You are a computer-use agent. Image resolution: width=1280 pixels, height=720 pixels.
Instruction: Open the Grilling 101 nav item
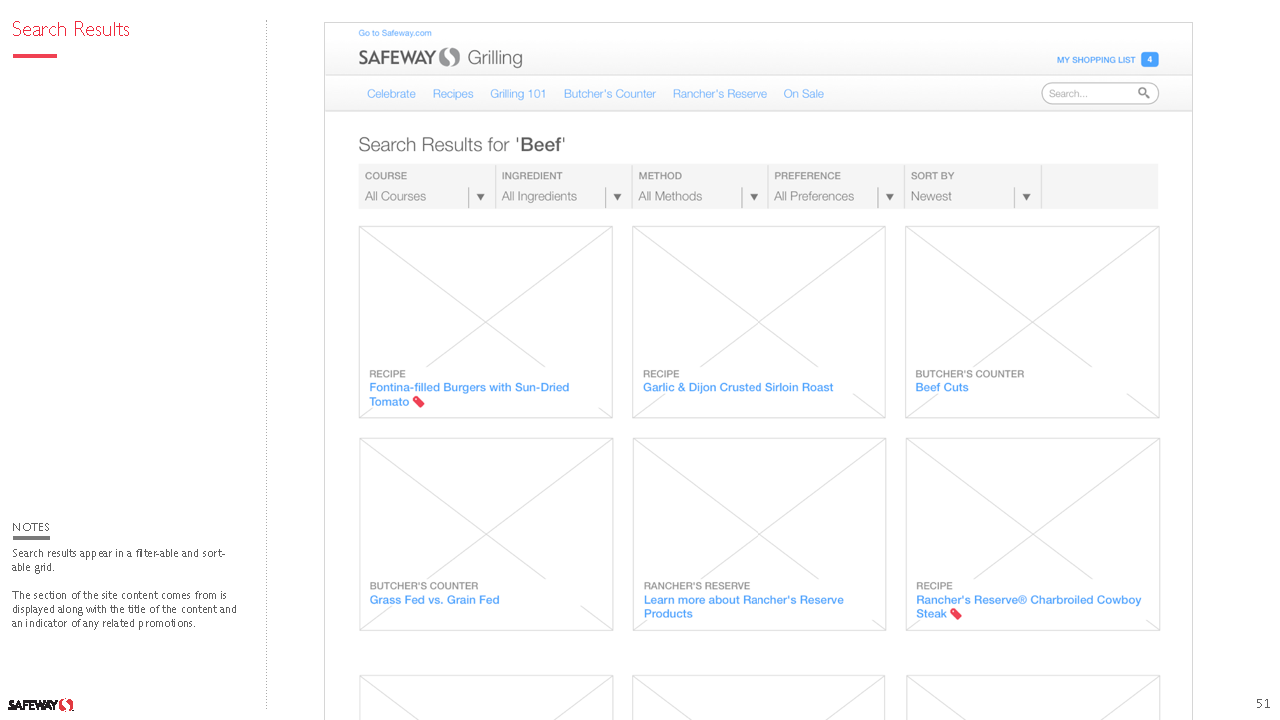coord(518,94)
